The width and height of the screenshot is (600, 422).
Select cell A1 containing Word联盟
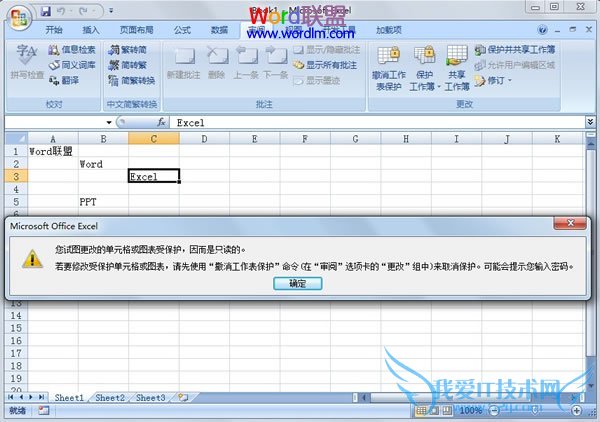point(53,151)
